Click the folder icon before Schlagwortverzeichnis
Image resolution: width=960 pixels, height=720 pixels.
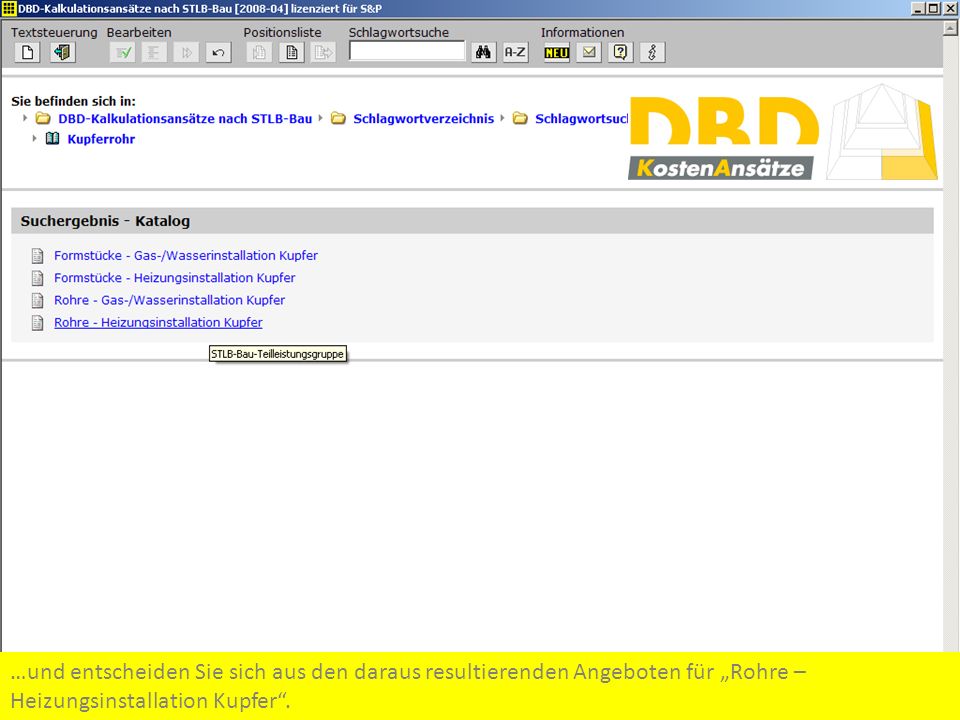[x=339, y=118]
